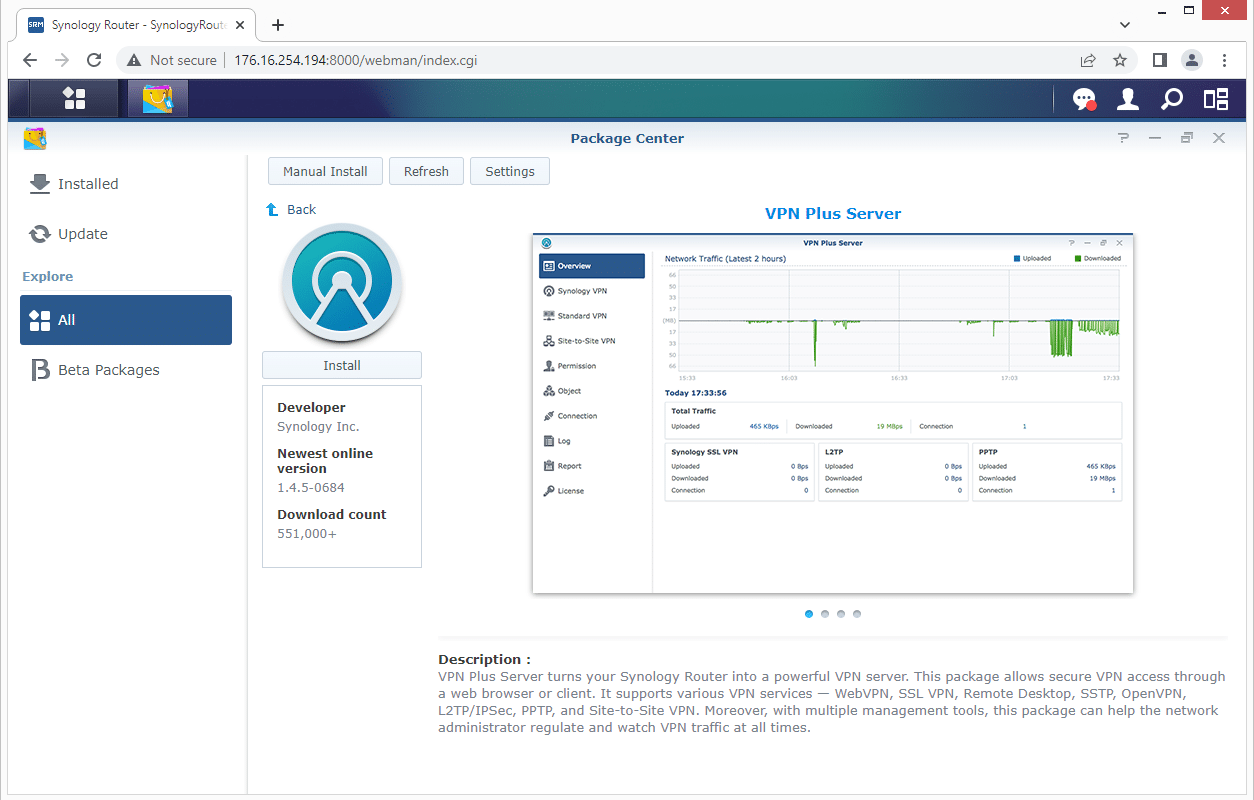Show the second screenshot dot
Viewport: 1254px width, 800px height.
pos(825,614)
